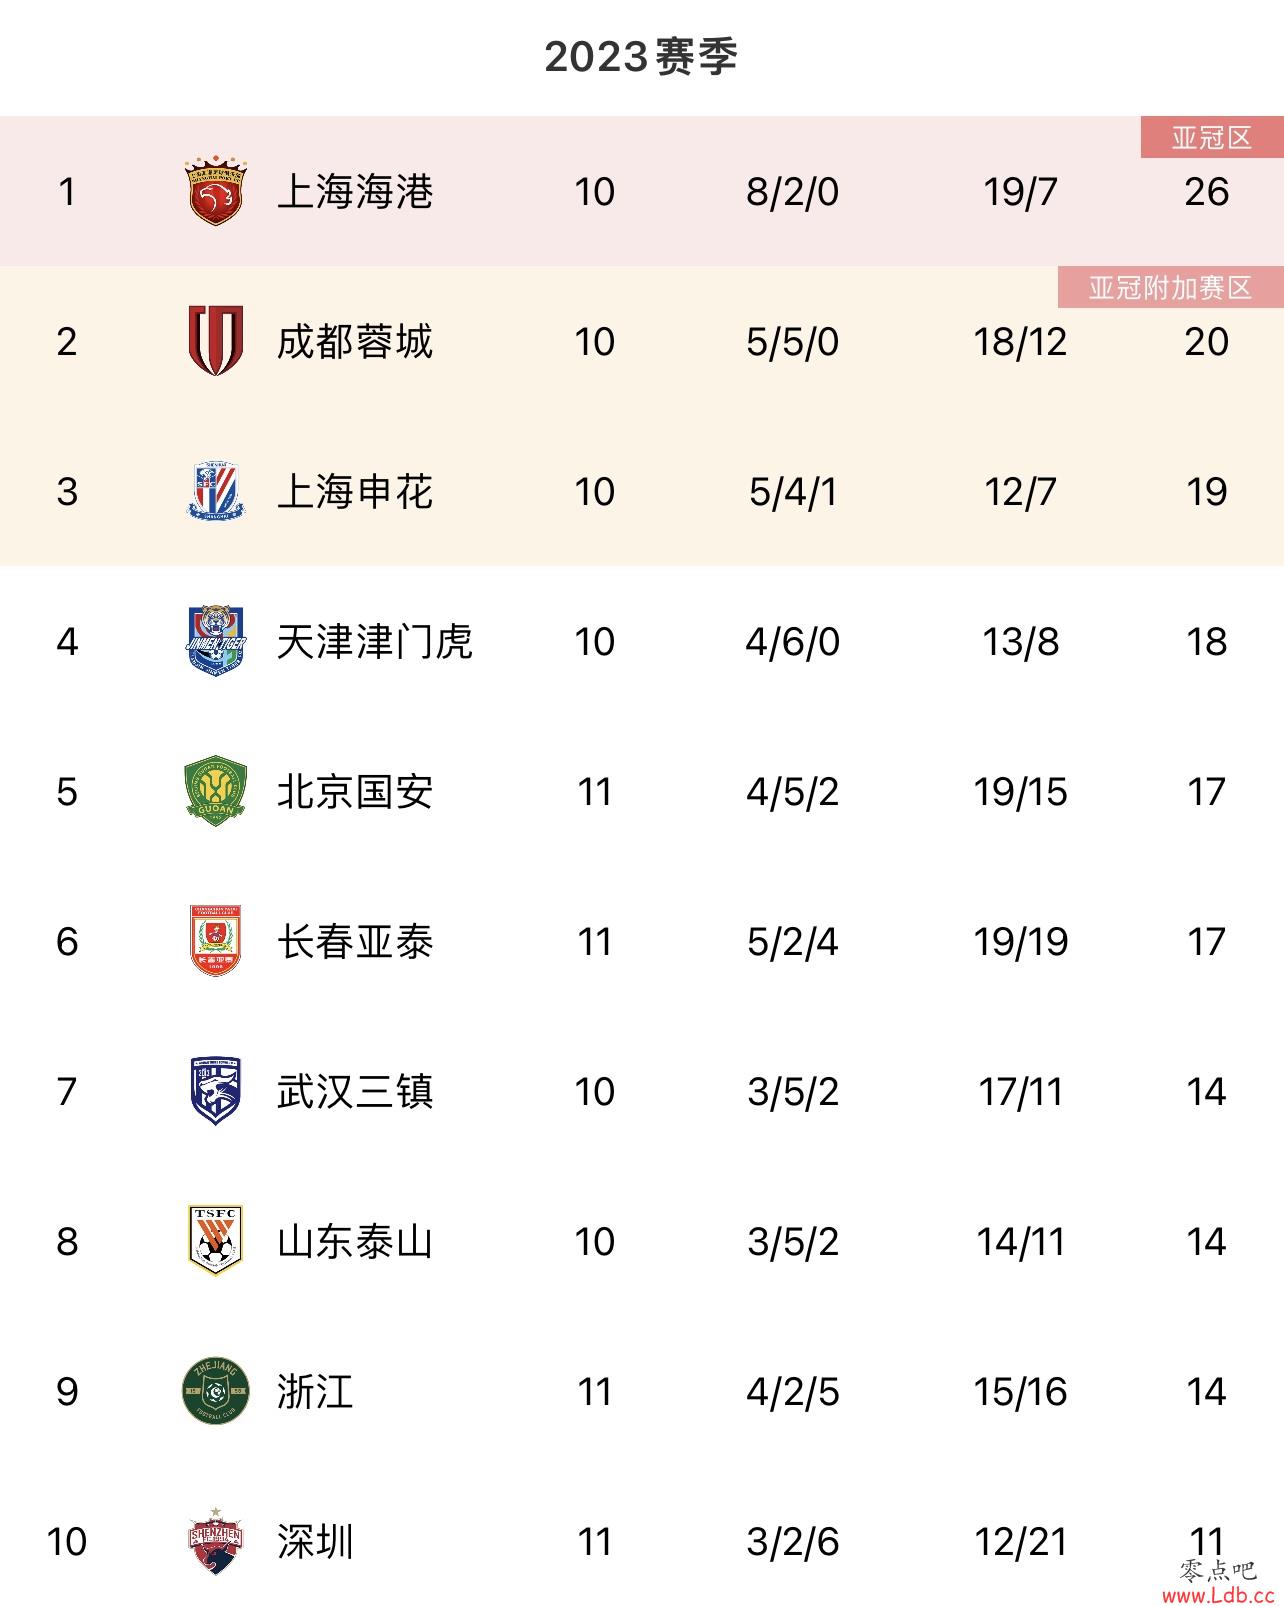Open the 上海海港 team name
The height and width of the screenshot is (1606, 1284).
[355, 191]
